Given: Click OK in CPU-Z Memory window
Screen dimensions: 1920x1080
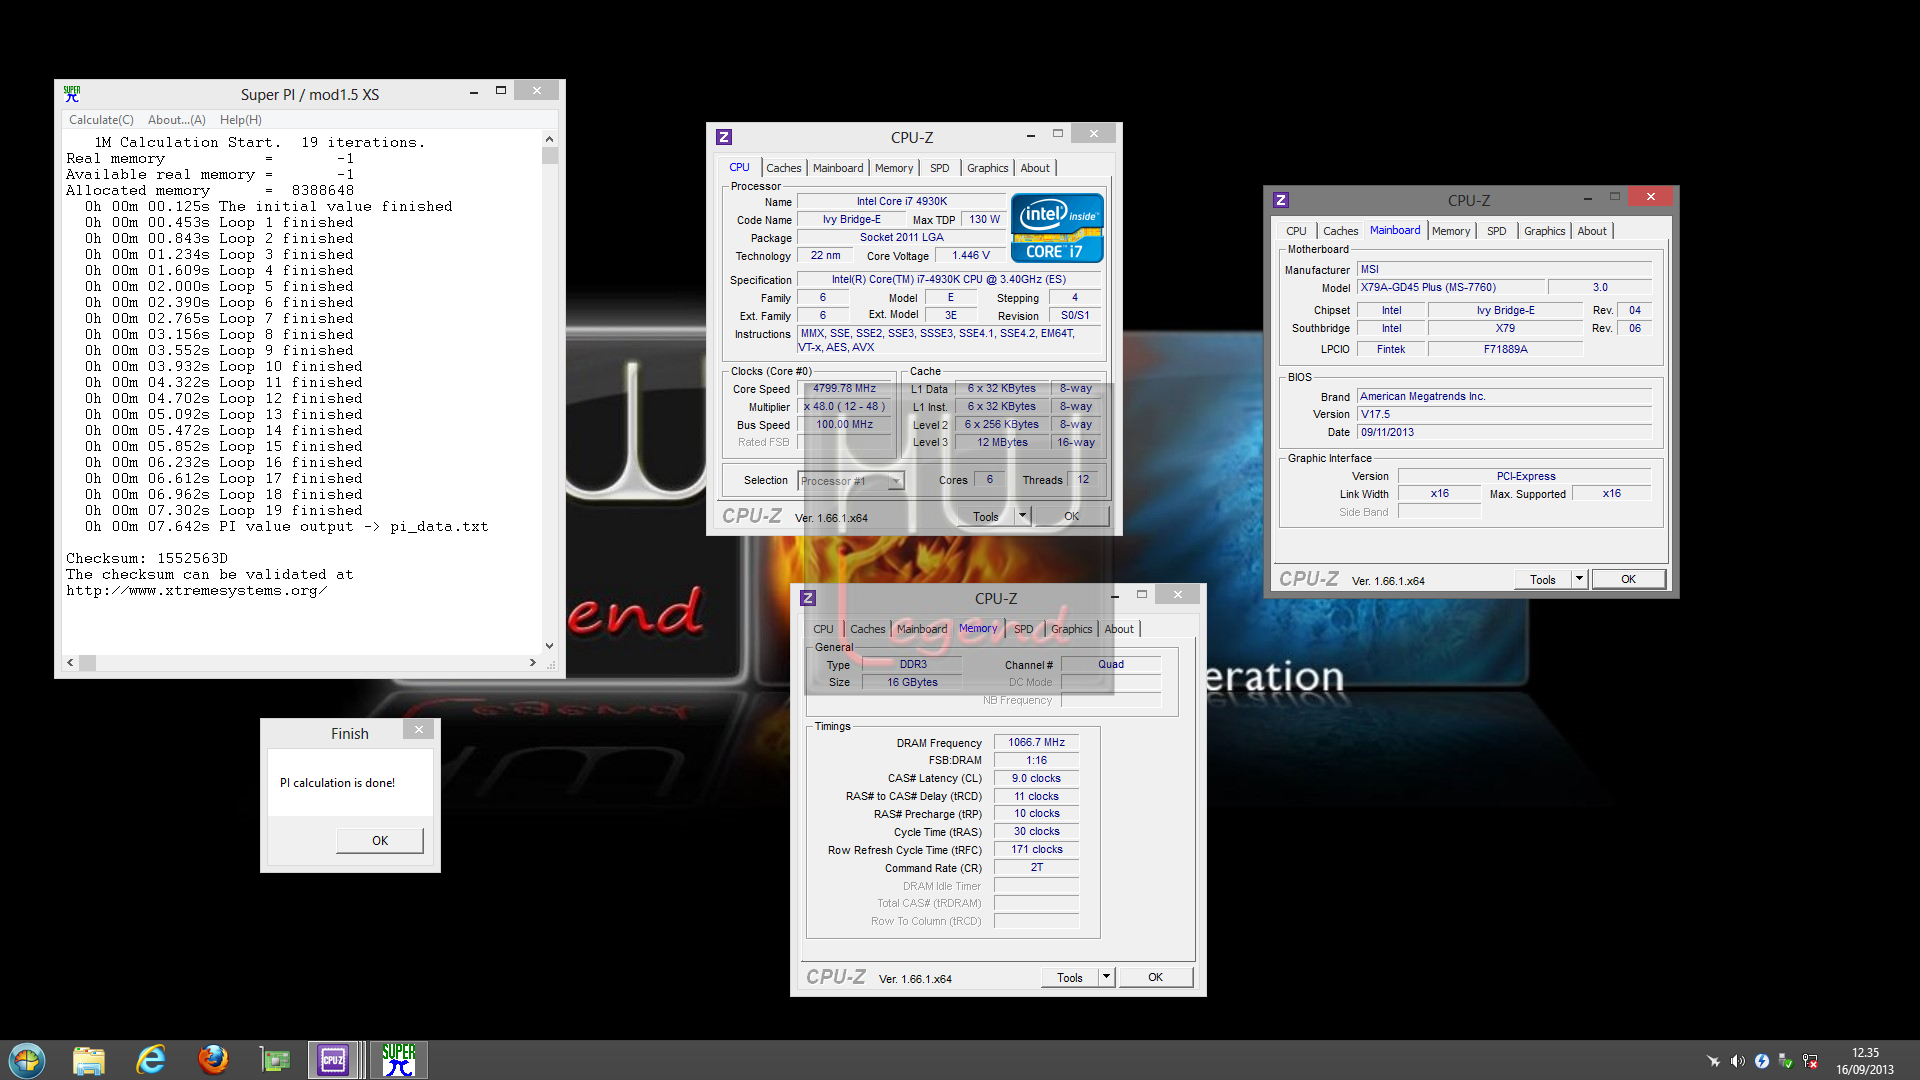Looking at the screenshot, I should click(1155, 978).
